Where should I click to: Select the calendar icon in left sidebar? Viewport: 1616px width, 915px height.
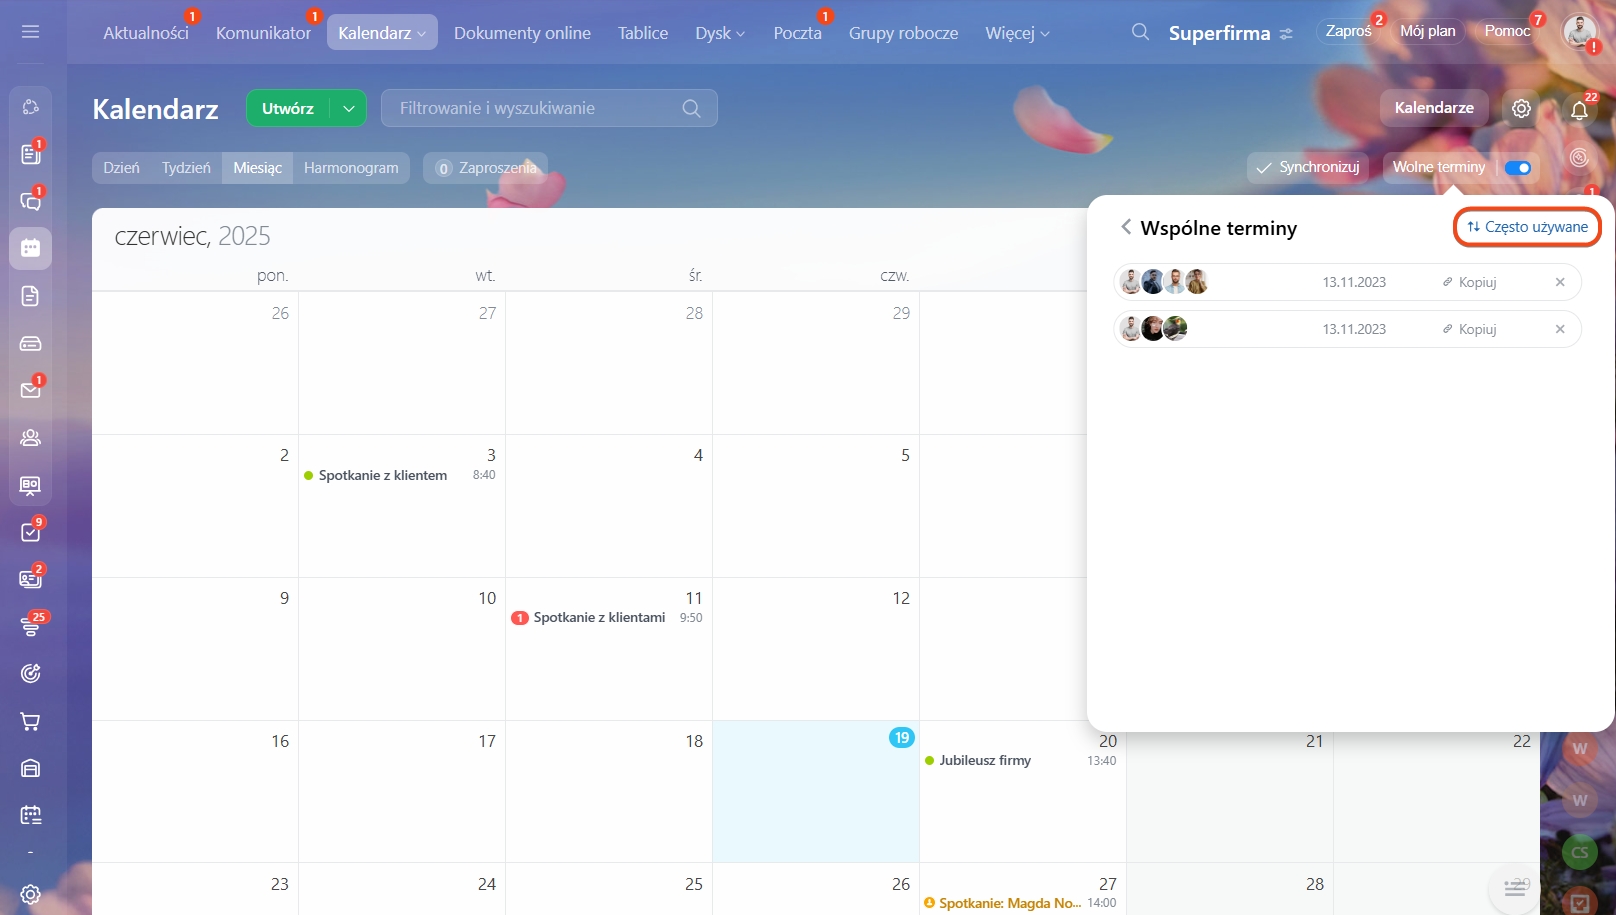coord(30,248)
